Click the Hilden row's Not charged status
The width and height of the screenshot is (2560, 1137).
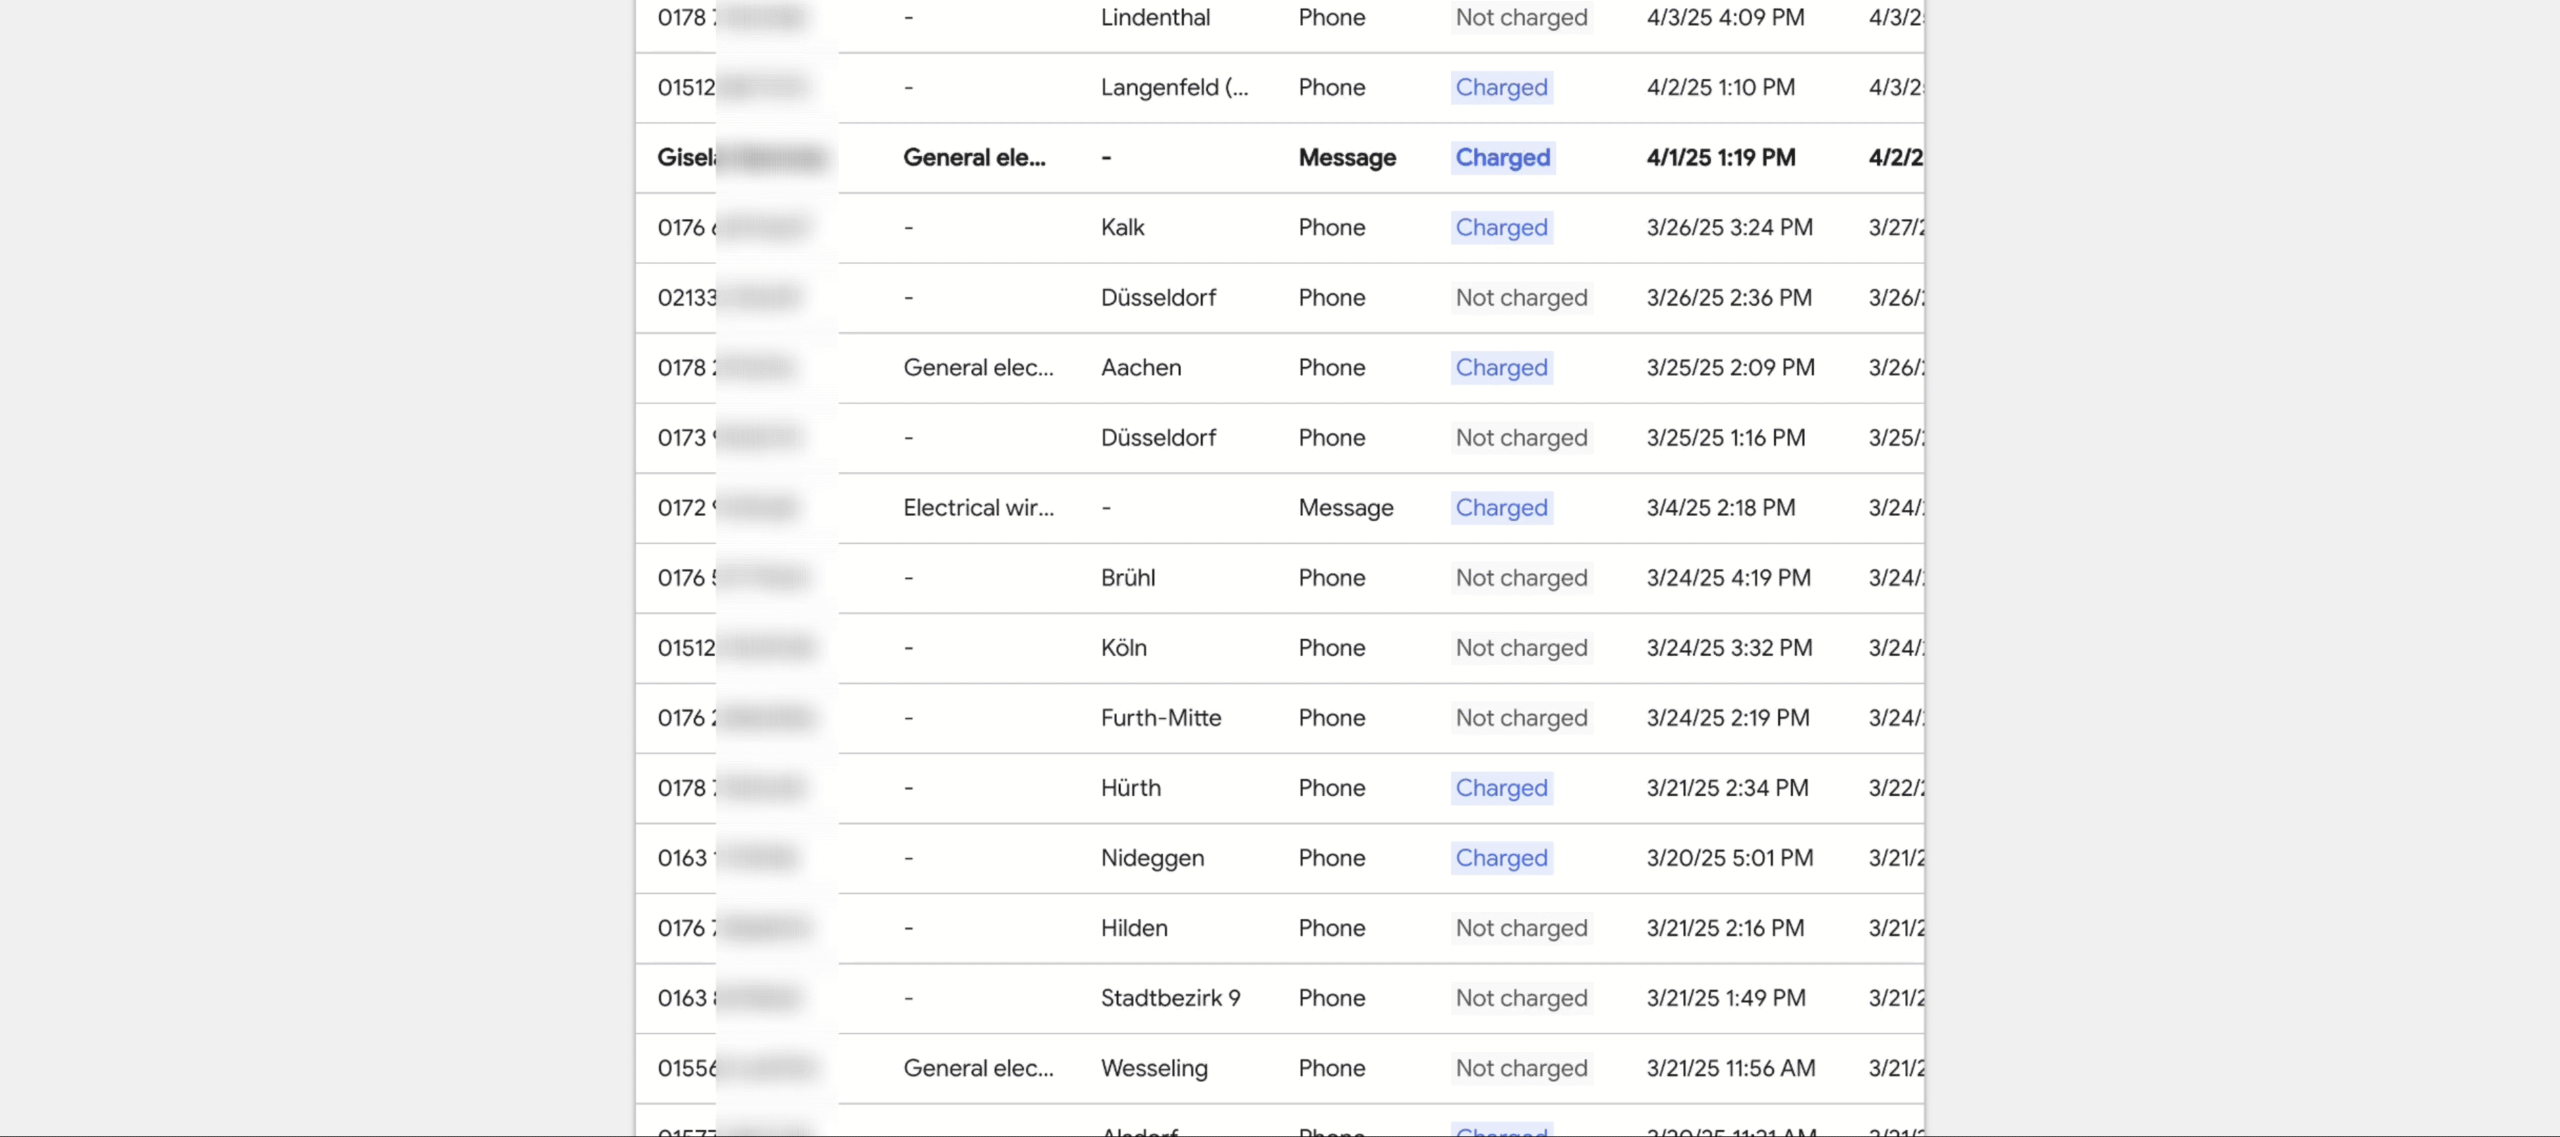(1521, 928)
